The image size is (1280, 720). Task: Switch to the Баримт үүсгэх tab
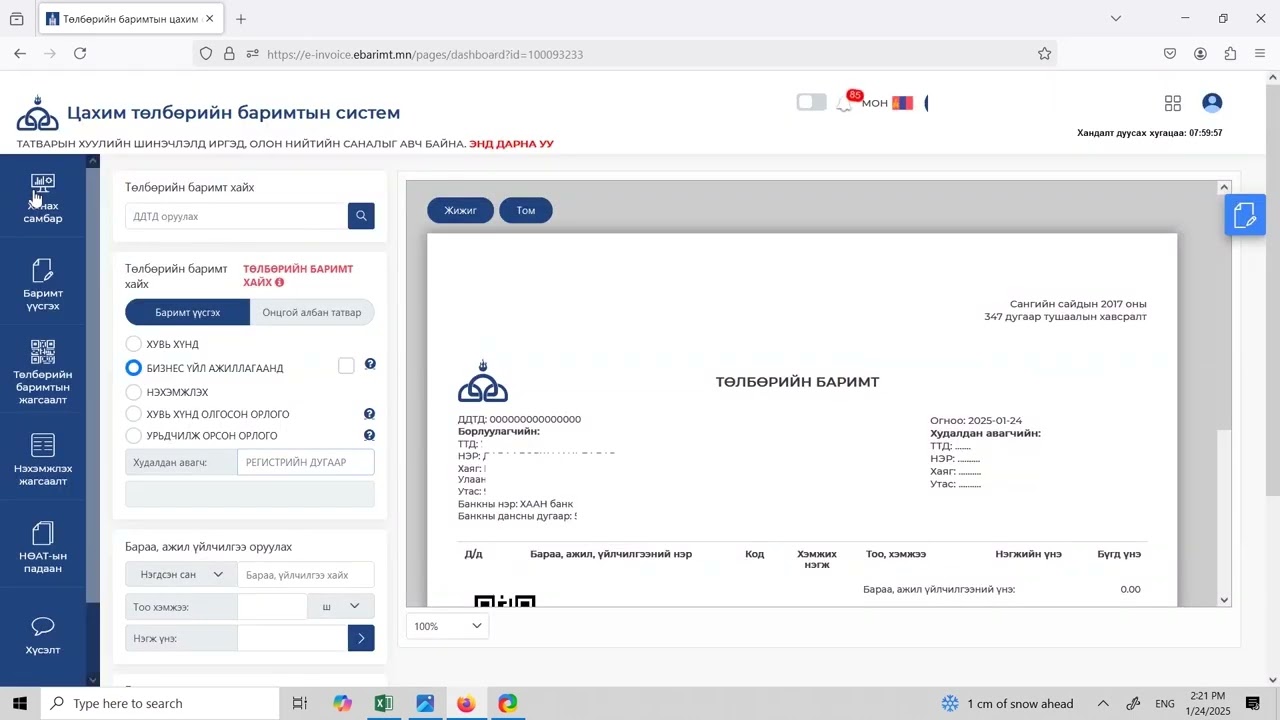point(187,312)
